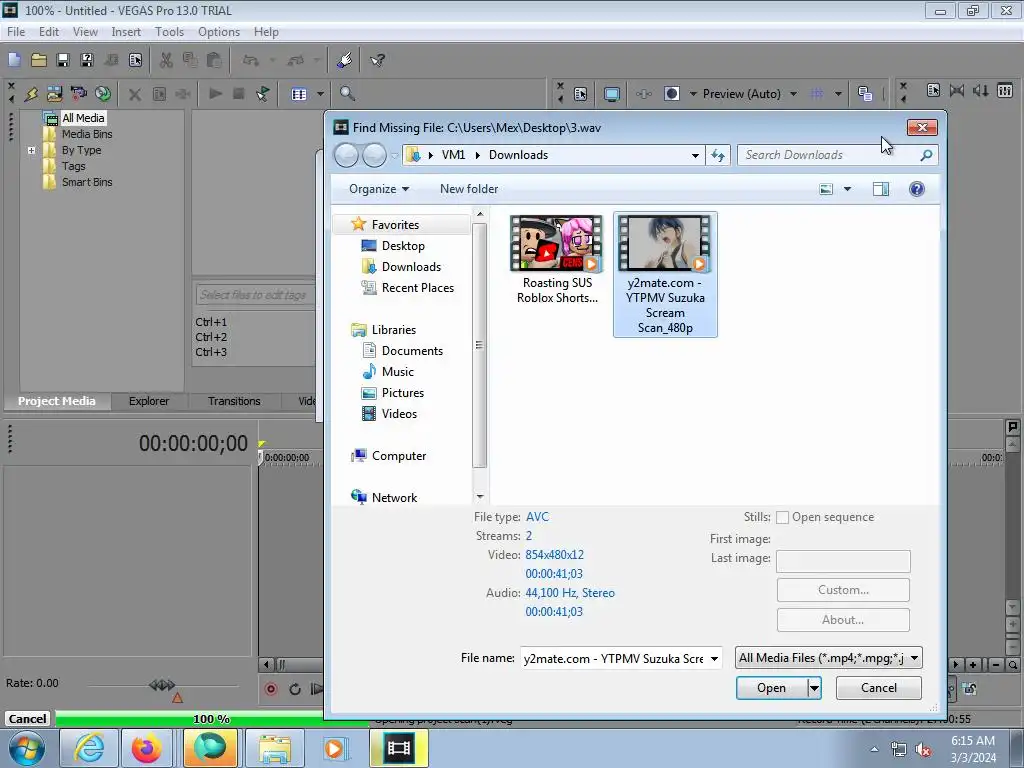
Task: Switch to the Transitions tab
Action: click(234, 401)
